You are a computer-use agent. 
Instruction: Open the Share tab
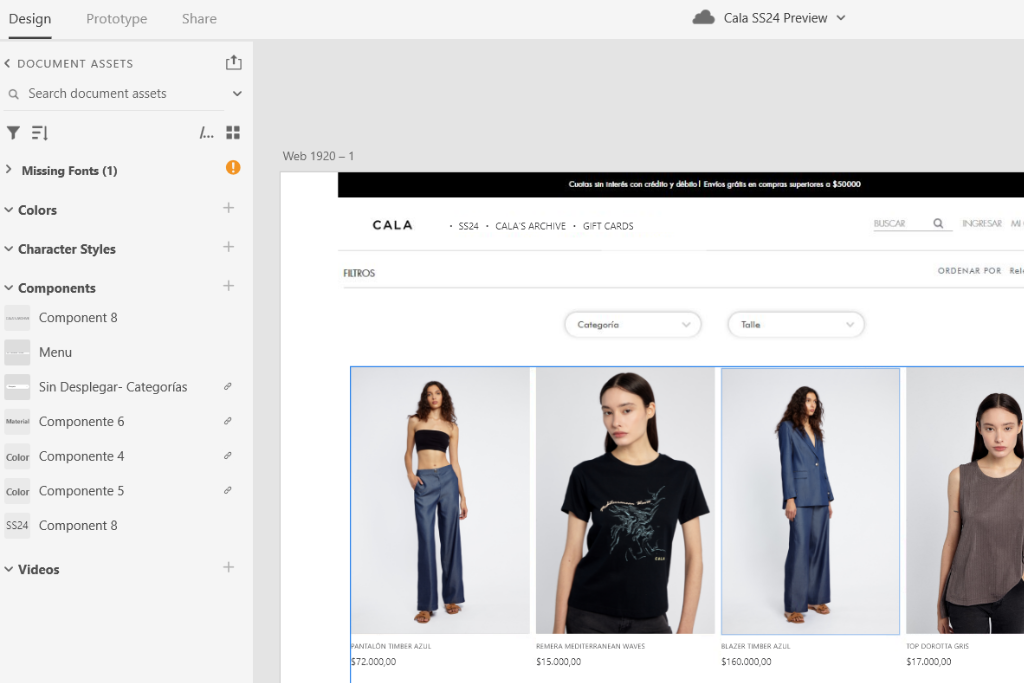pyautogui.click(x=199, y=19)
